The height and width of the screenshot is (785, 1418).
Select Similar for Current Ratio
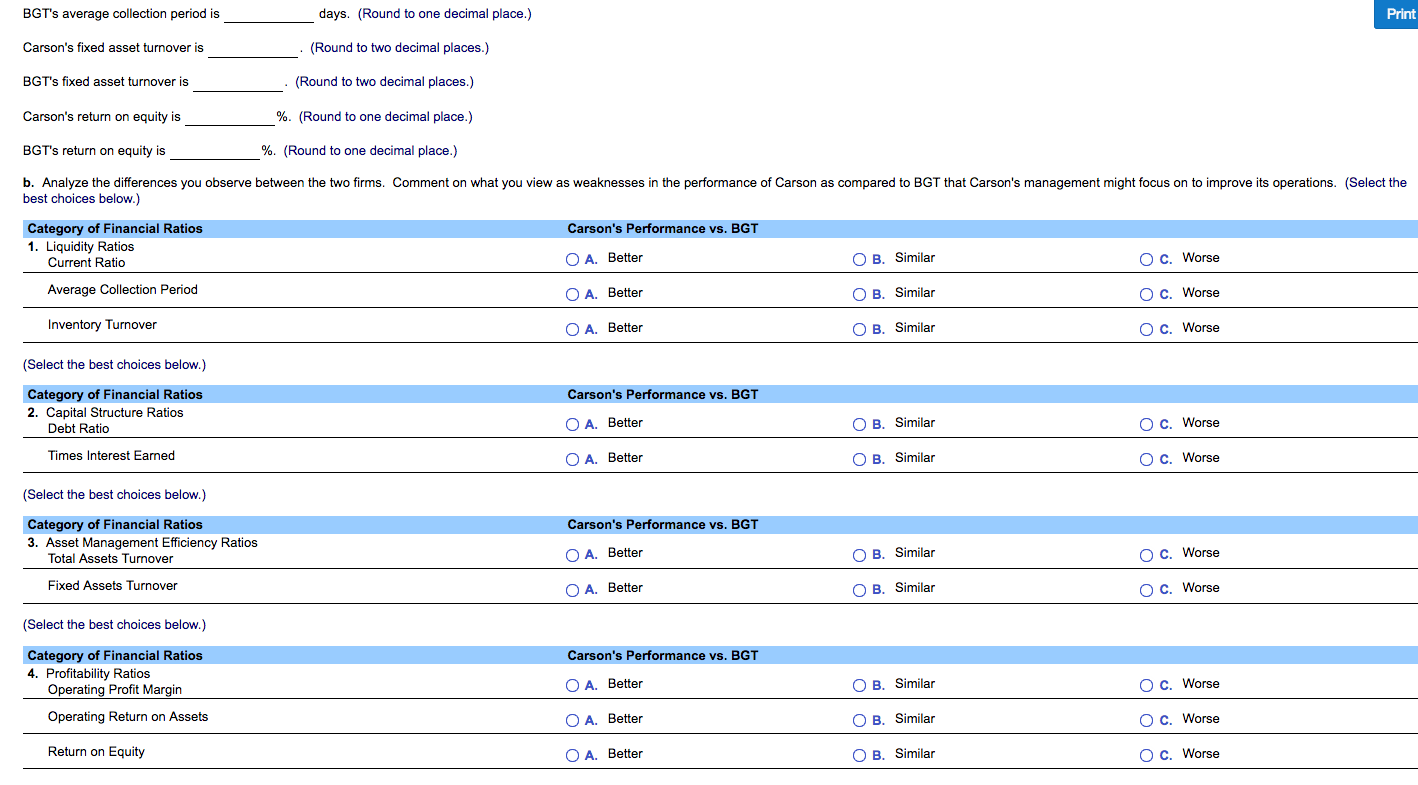coord(859,259)
